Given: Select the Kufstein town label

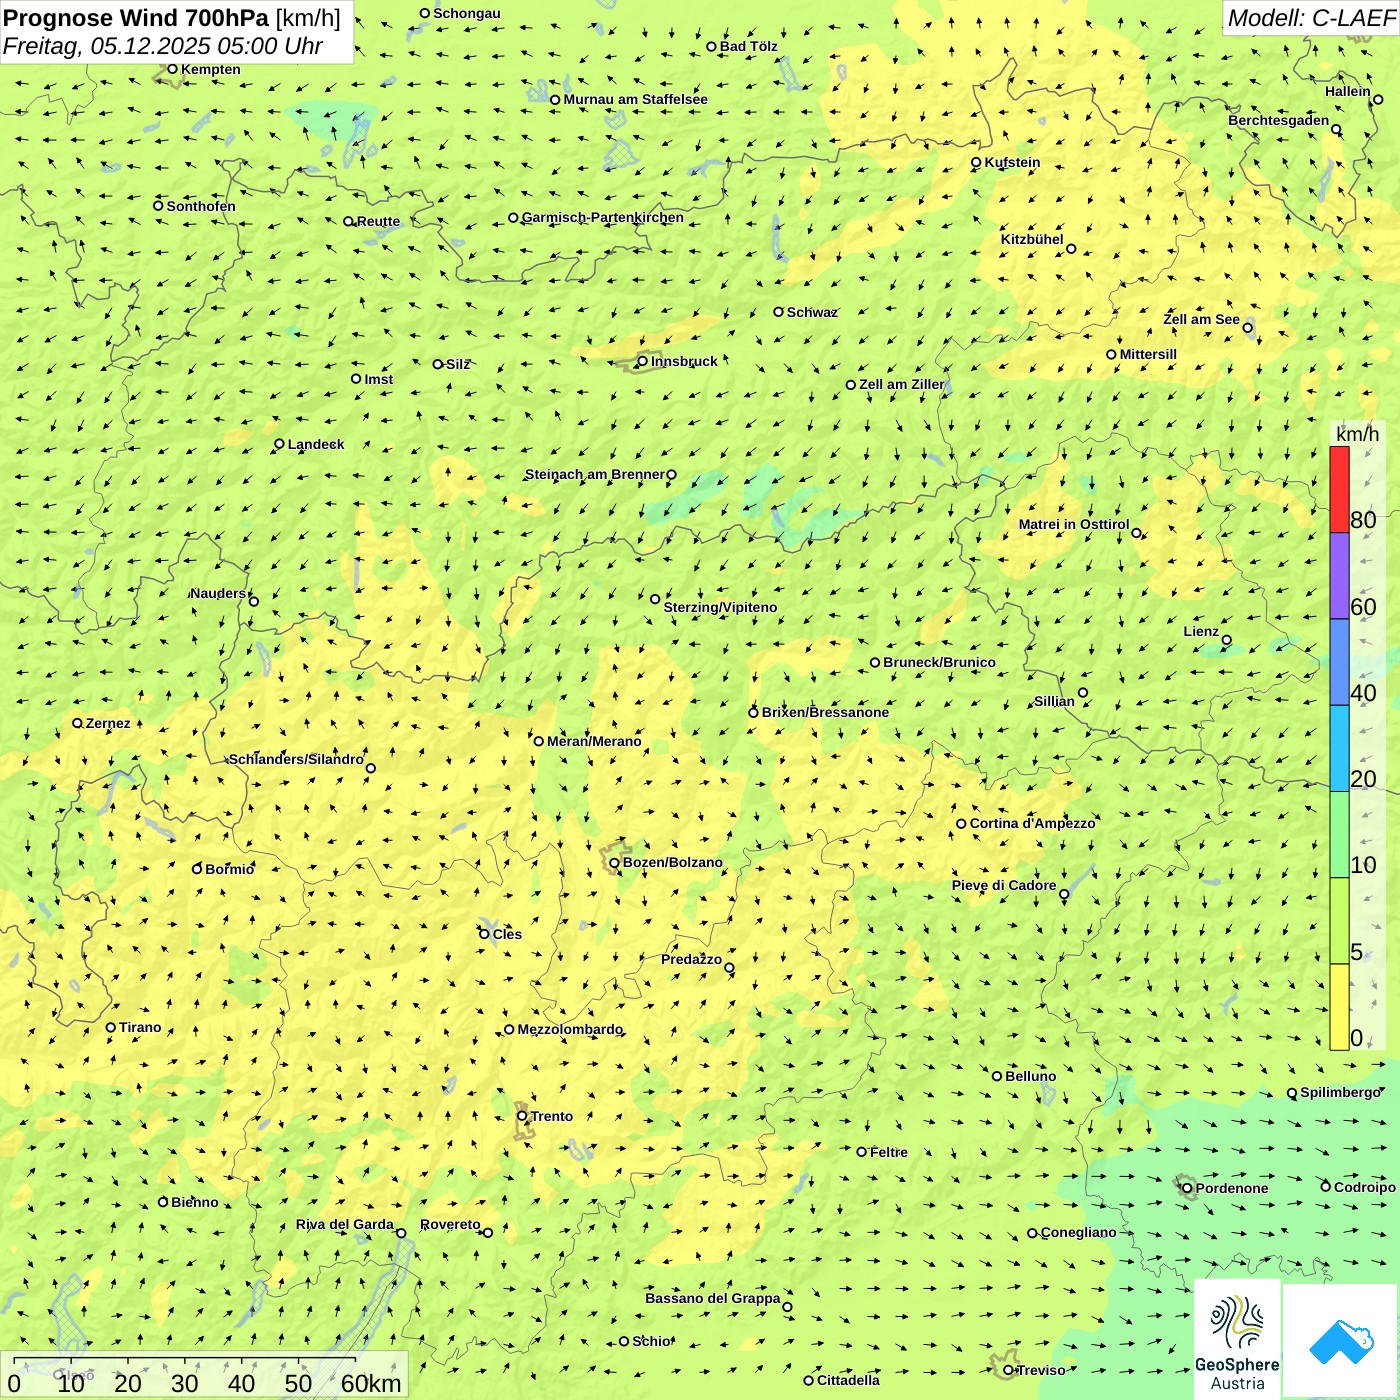Looking at the screenshot, I should [1012, 162].
